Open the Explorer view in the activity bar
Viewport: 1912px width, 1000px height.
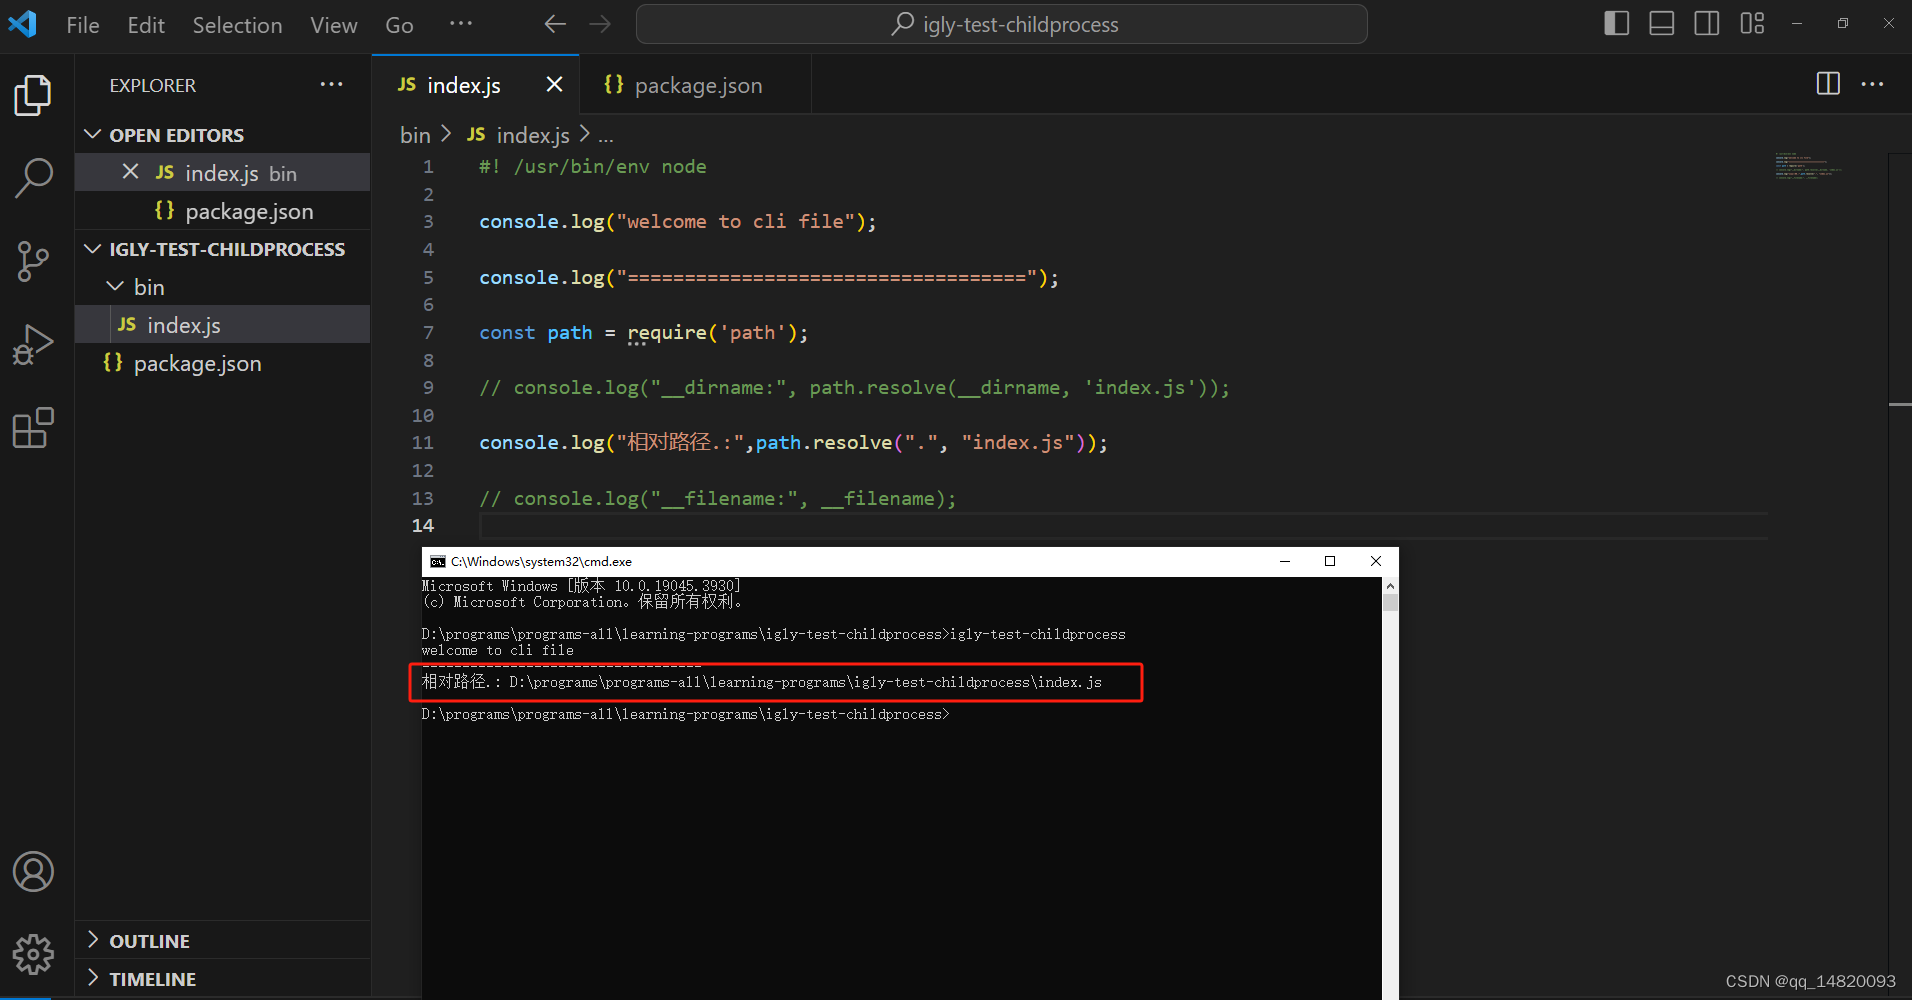coord(33,95)
